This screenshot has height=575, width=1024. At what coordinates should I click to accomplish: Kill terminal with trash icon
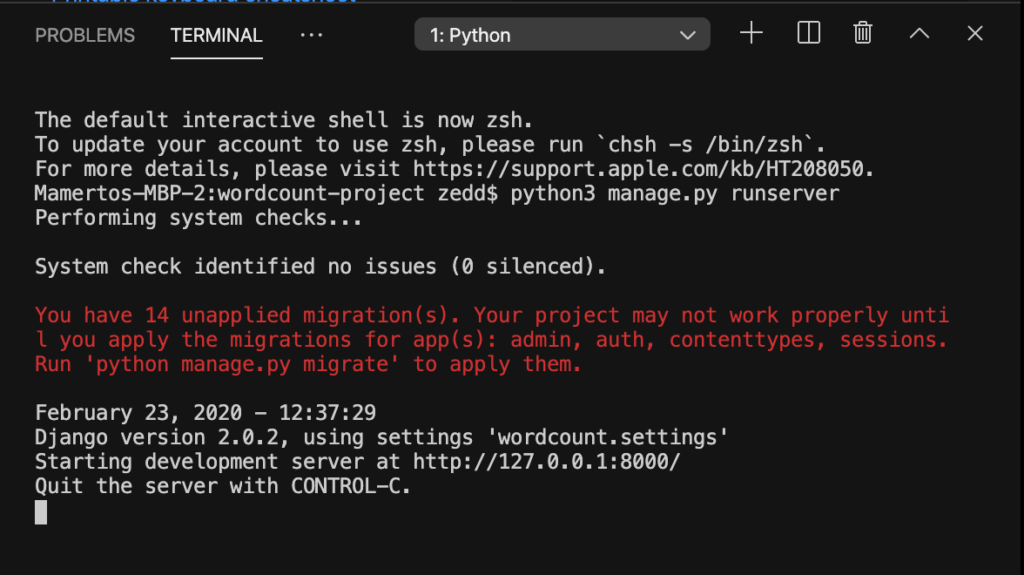pyautogui.click(x=863, y=33)
